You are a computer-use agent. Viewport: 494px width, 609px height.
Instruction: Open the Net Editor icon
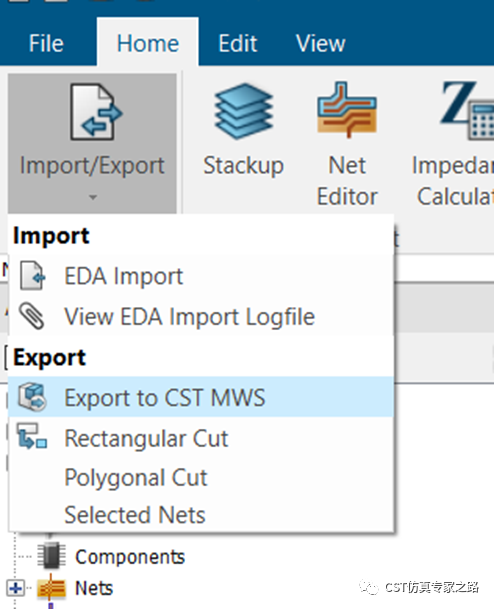(x=347, y=110)
